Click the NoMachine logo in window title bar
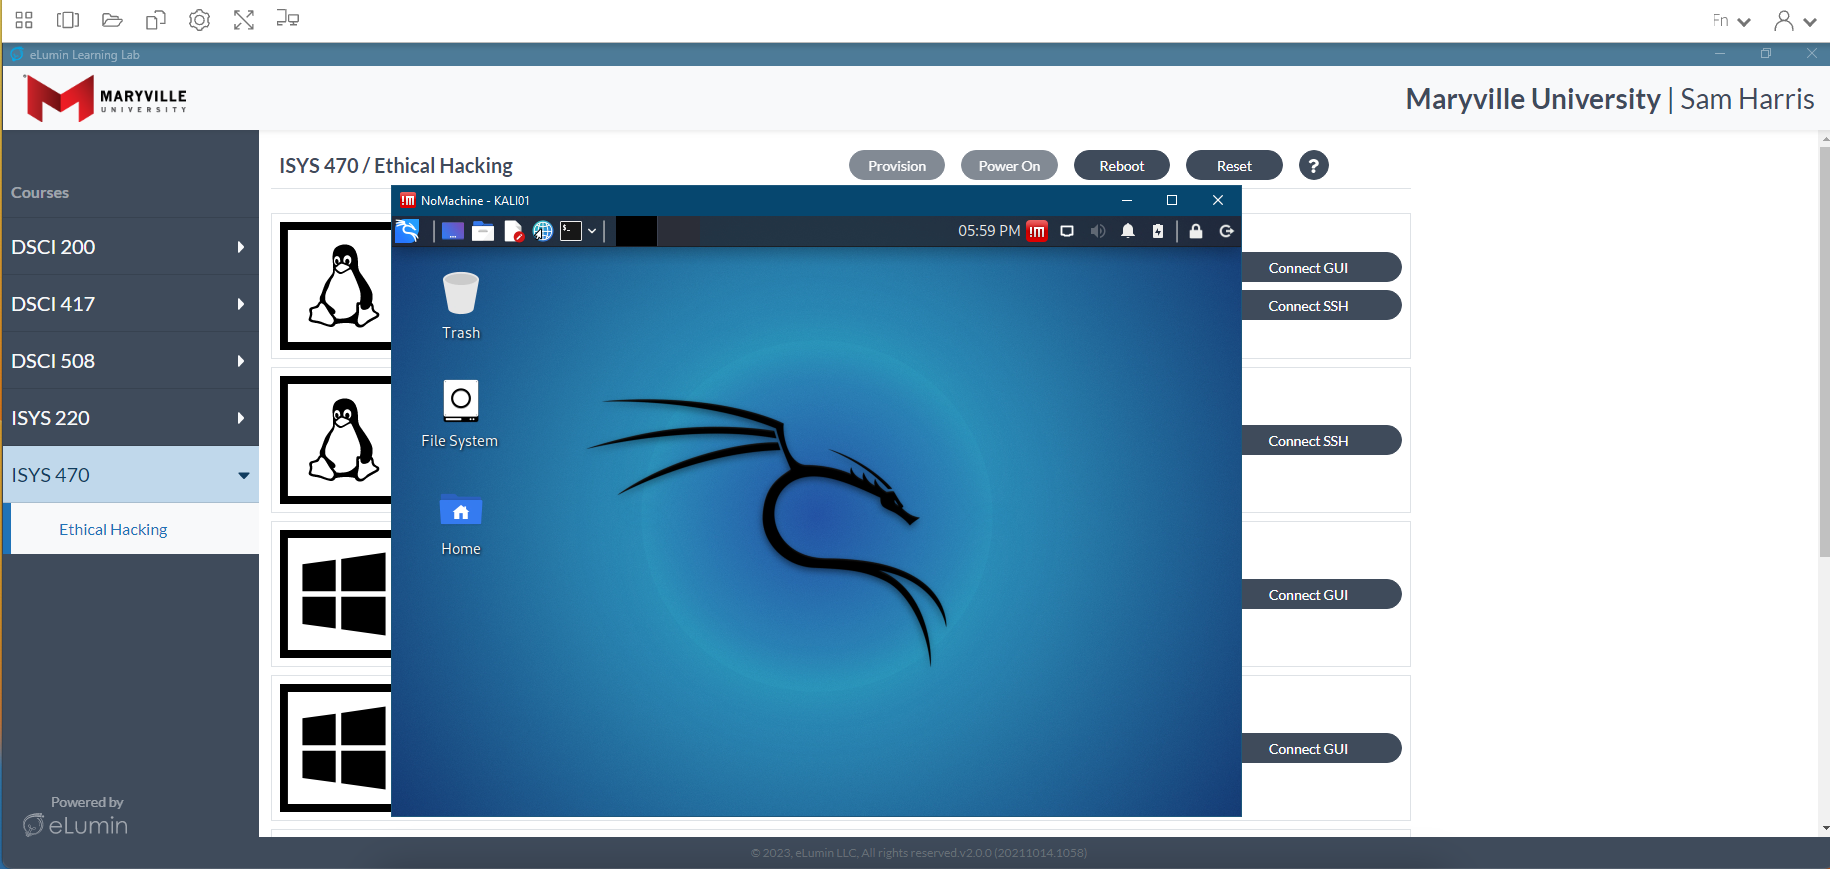1830x869 pixels. click(x=408, y=200)
